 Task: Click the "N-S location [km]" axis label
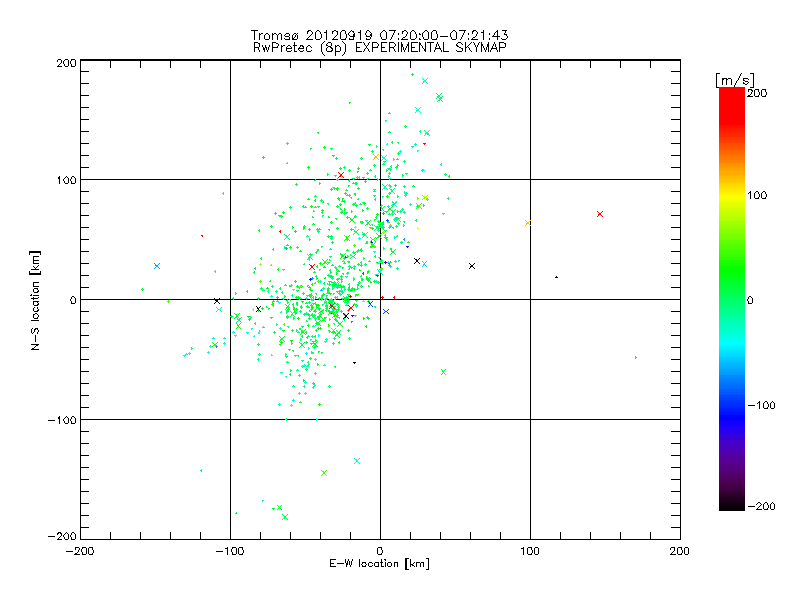point(35,300)
